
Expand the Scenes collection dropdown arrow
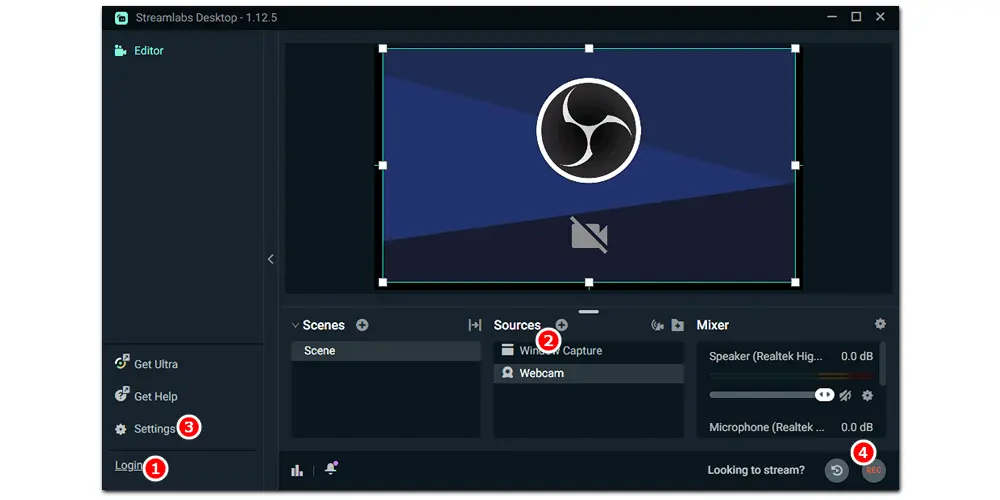tap(295, 325)
